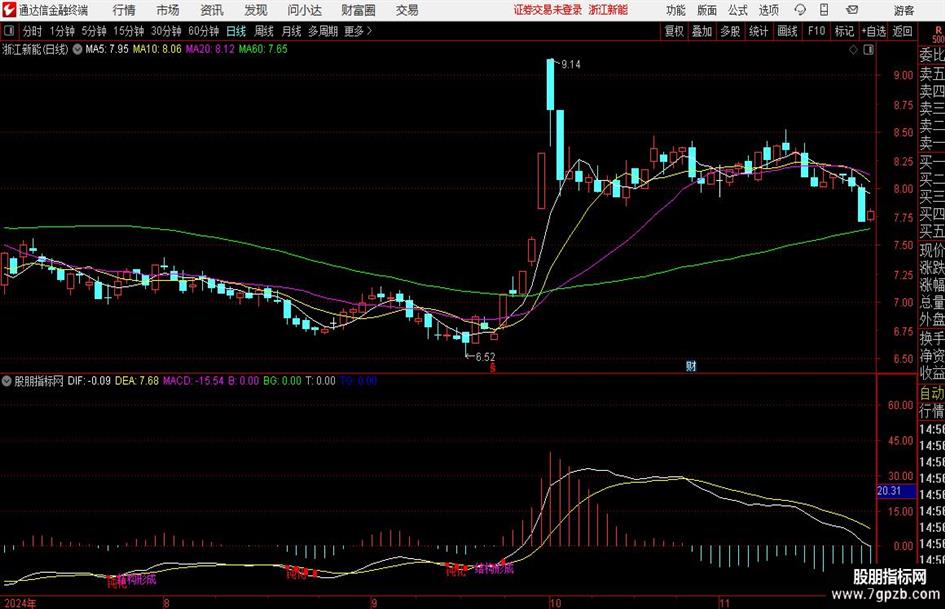Click the MA5: 7.95 label
The height and width of the screenshot is (609, 945).
pyautogui.click(x=107, y=49)
